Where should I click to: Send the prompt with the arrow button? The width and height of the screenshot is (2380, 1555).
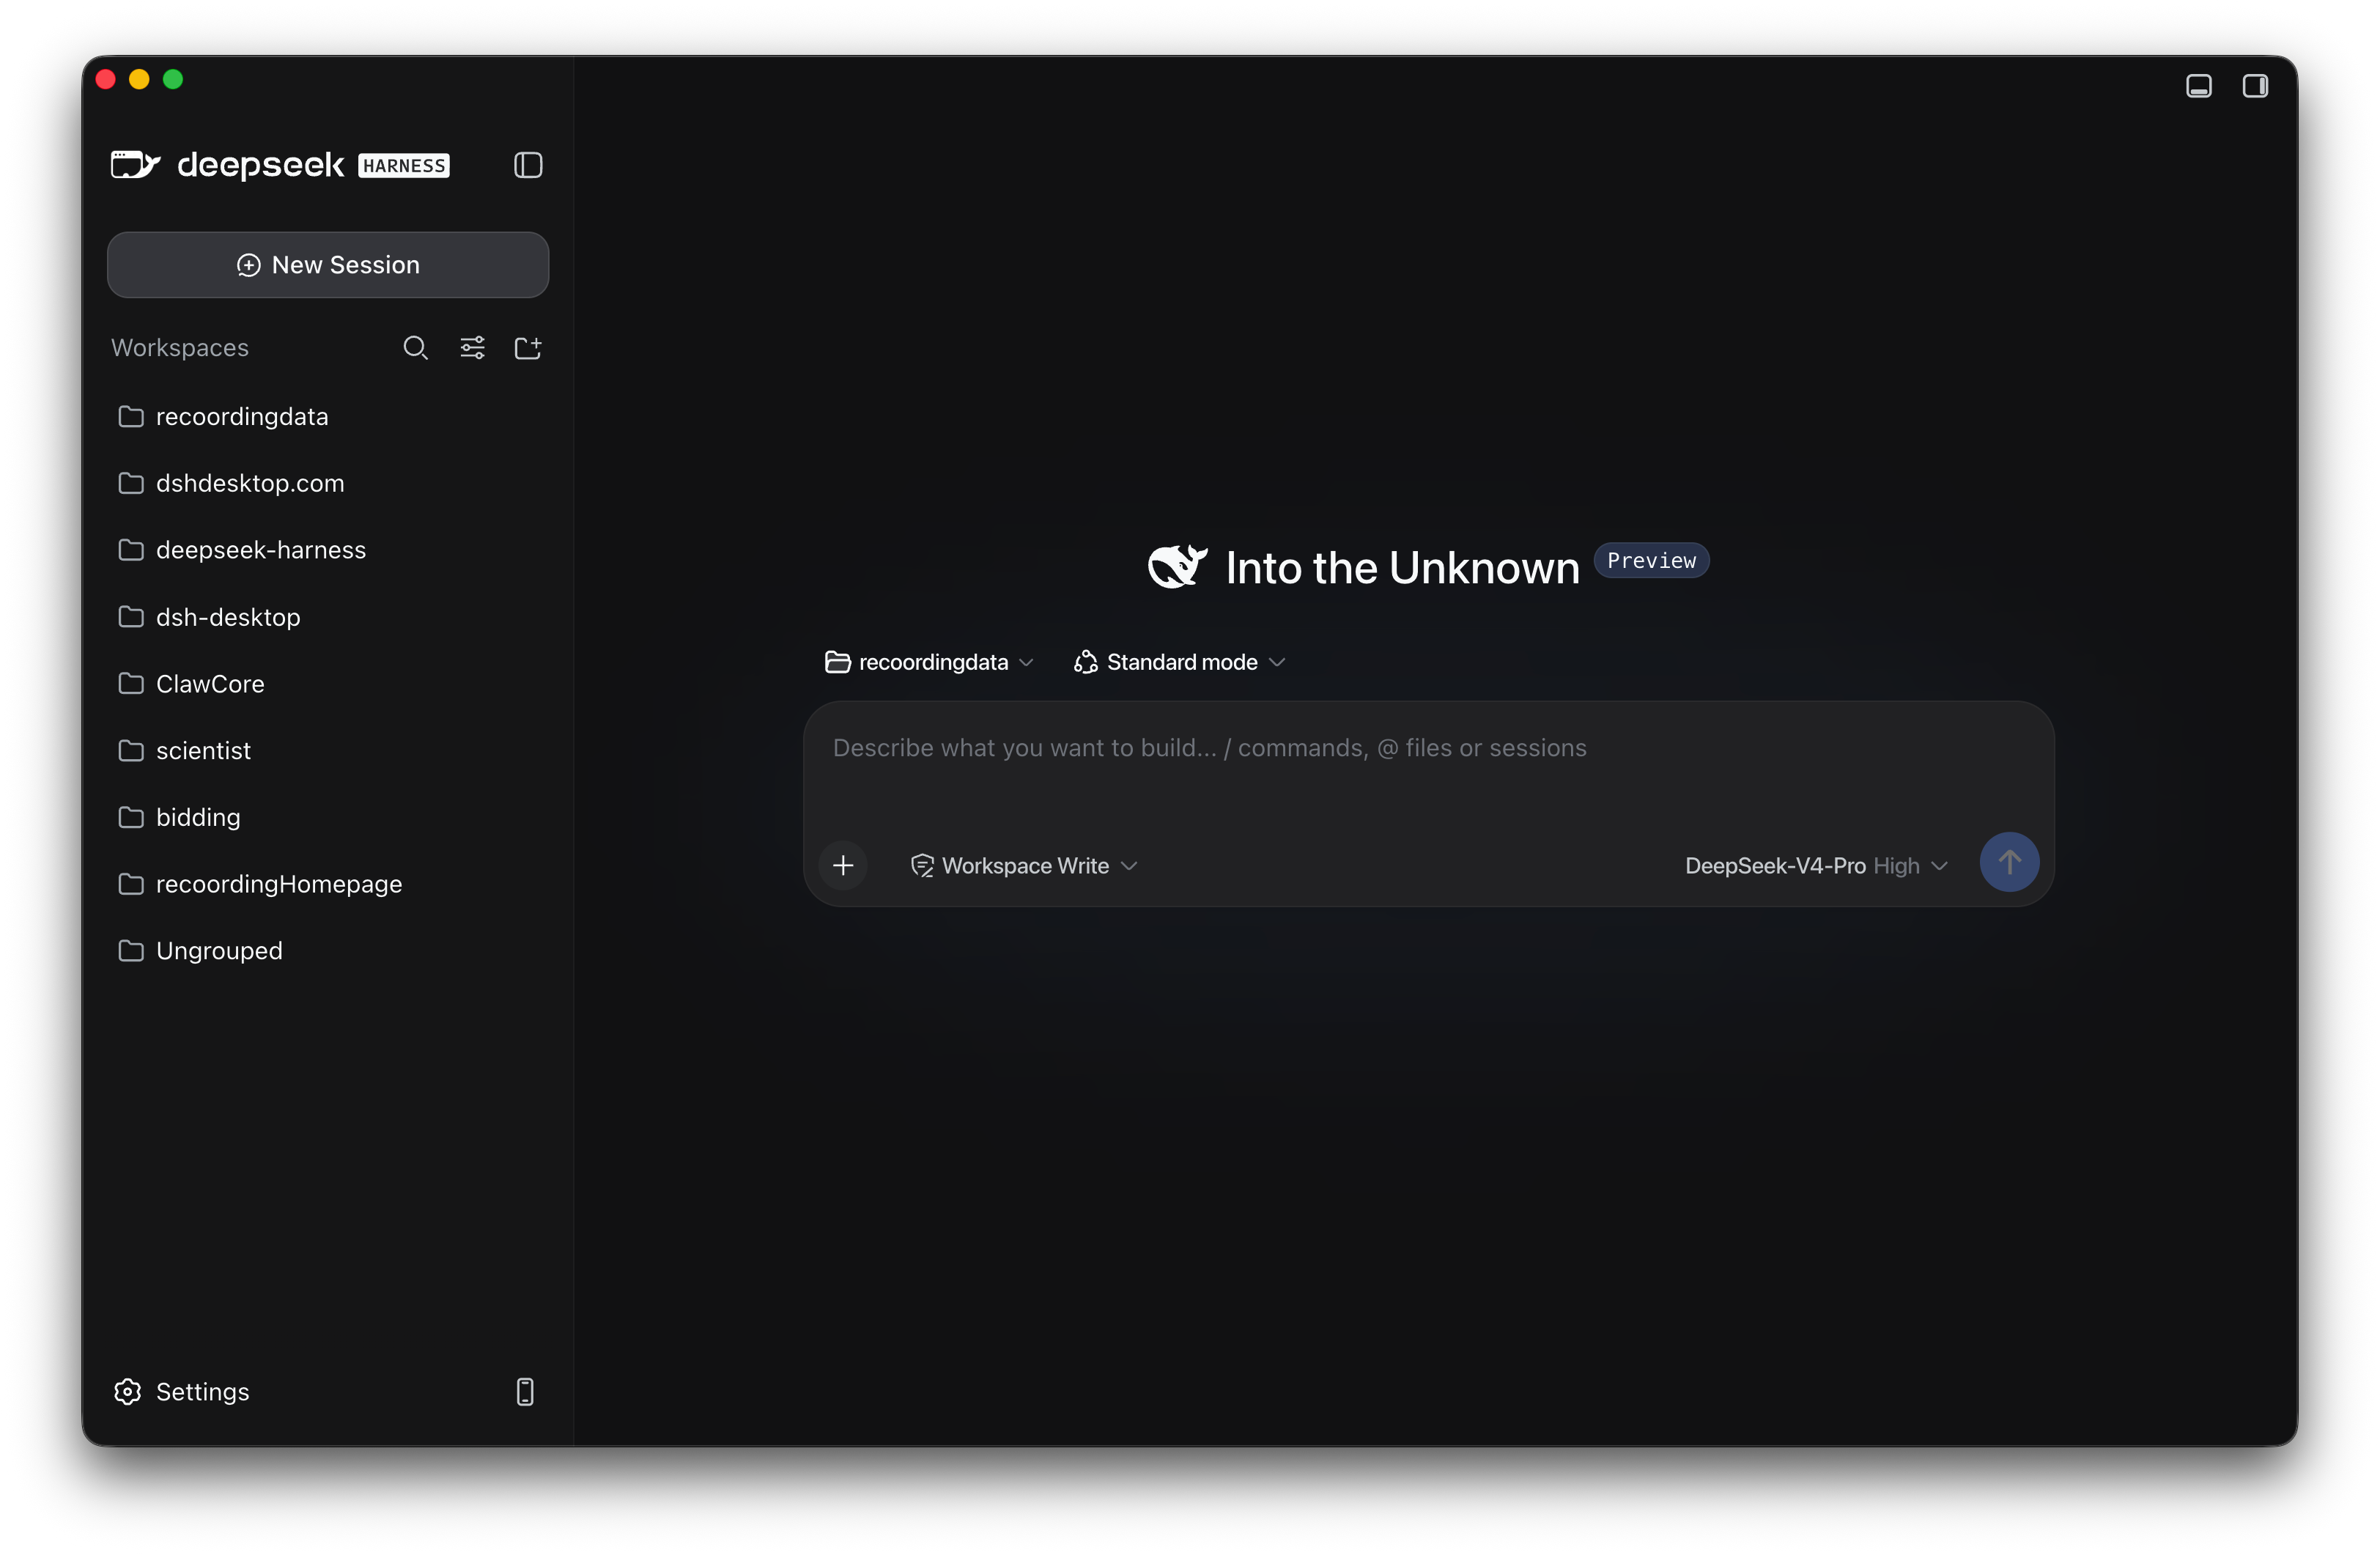coord(2010,862)
